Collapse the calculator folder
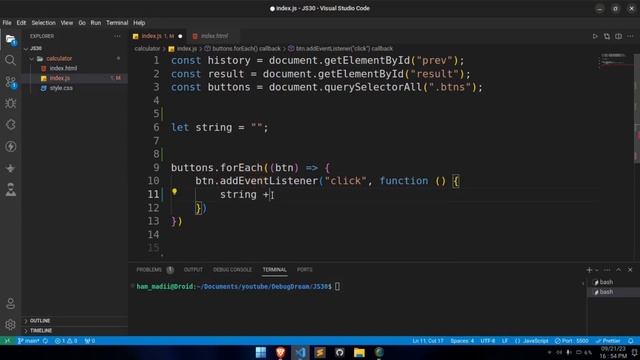The width and height of the screenshot is (640, 360). 32,59
